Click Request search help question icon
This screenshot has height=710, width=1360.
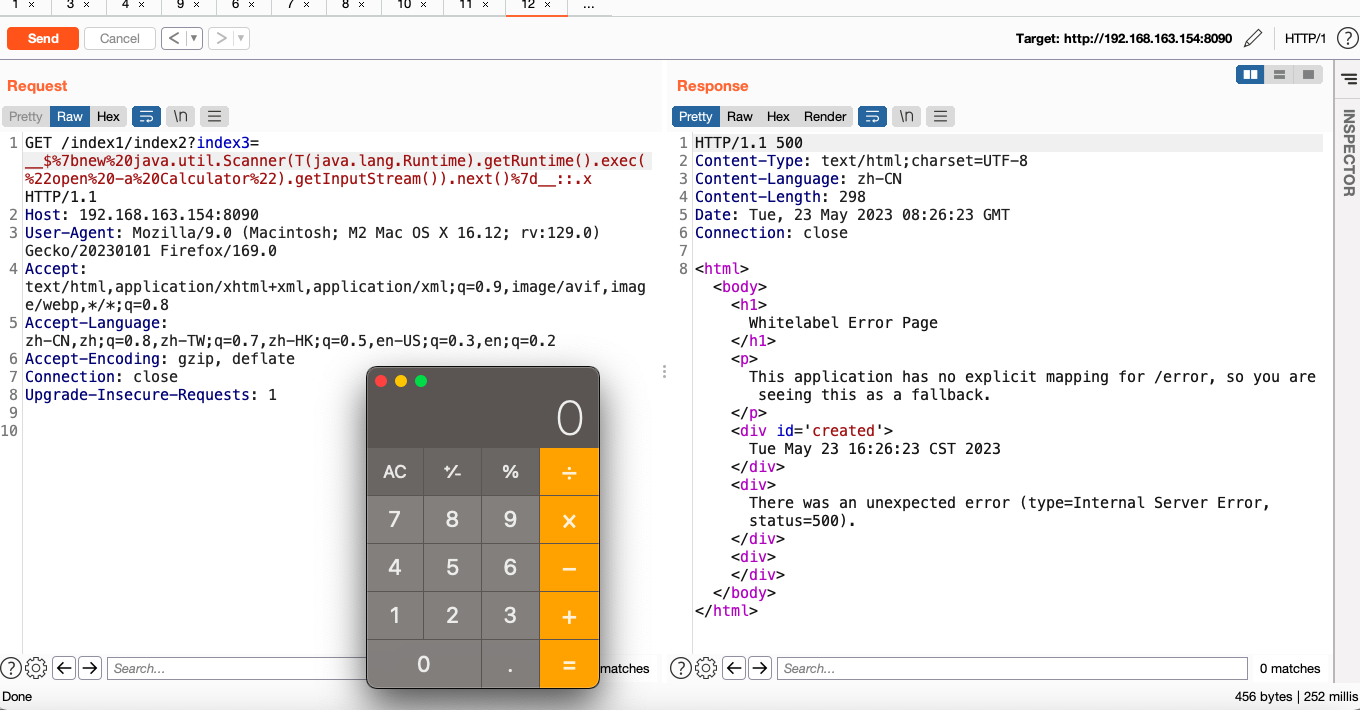[x=11, y=668]
